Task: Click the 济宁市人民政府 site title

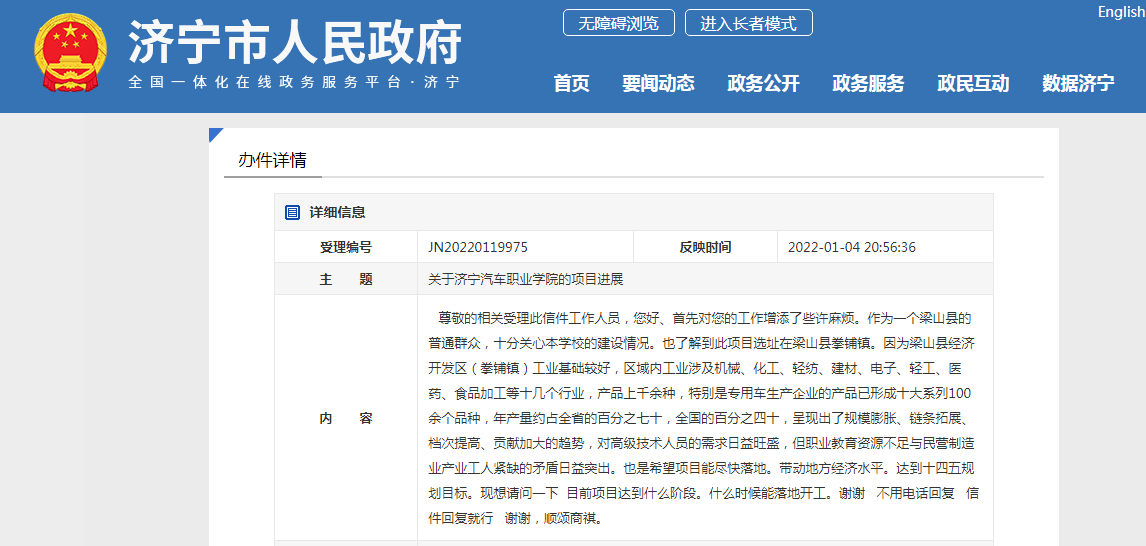Action: (295, 41)
